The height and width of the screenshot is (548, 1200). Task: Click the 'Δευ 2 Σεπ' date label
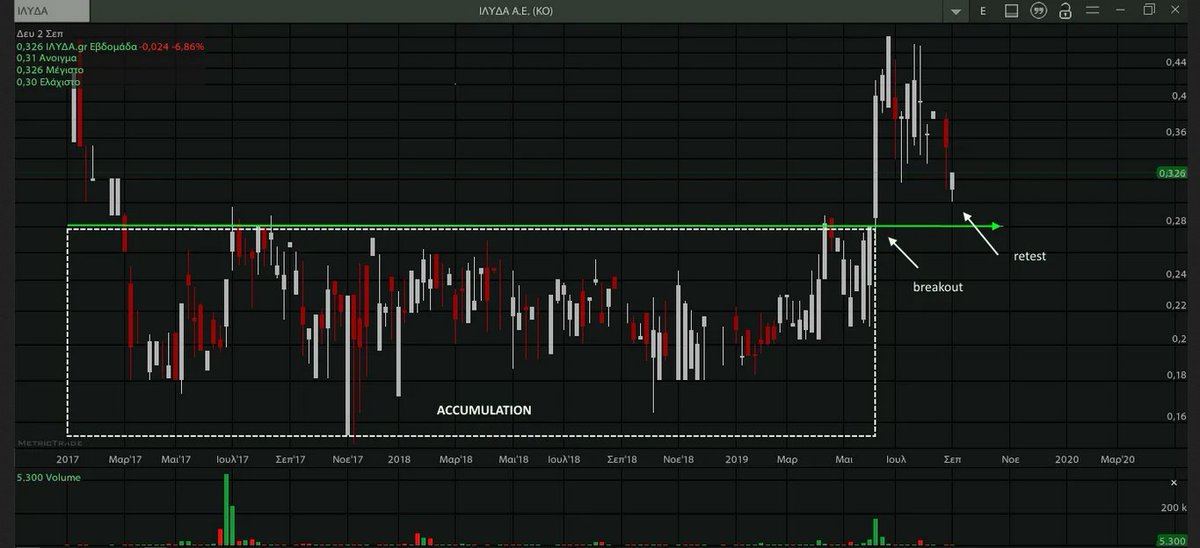40,34
